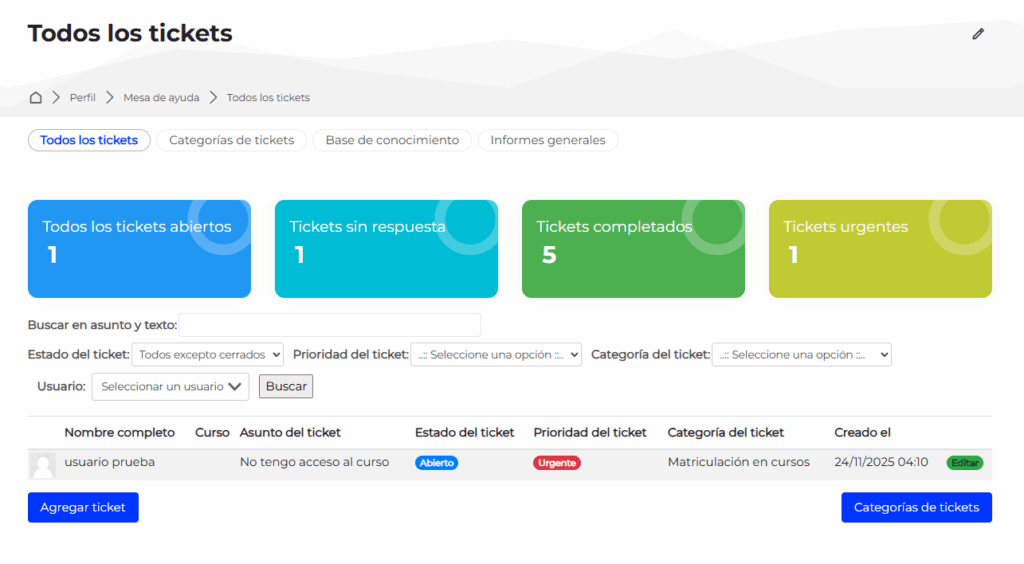1024x564 pixels.
Task: Click the Agregar ticket button
Action: pyautogui.click(x=83, y=508)
